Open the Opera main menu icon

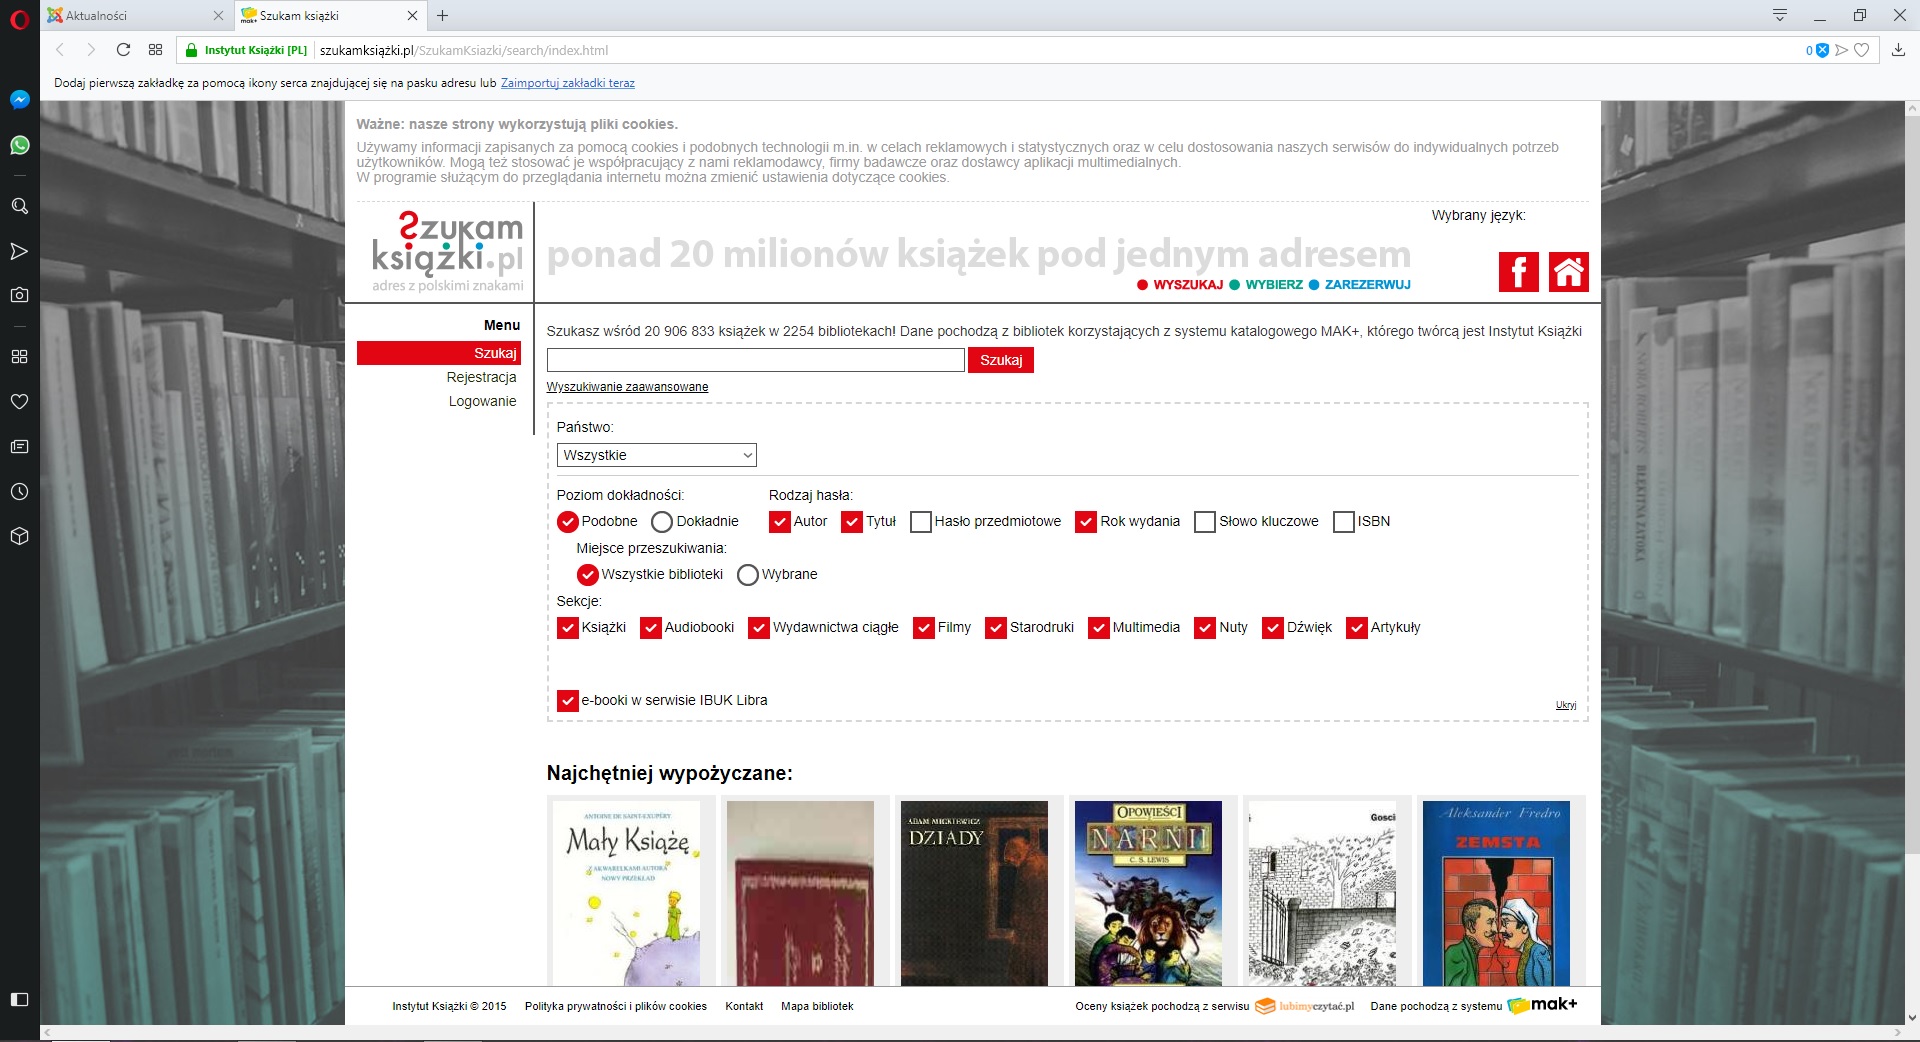point(19,20)
